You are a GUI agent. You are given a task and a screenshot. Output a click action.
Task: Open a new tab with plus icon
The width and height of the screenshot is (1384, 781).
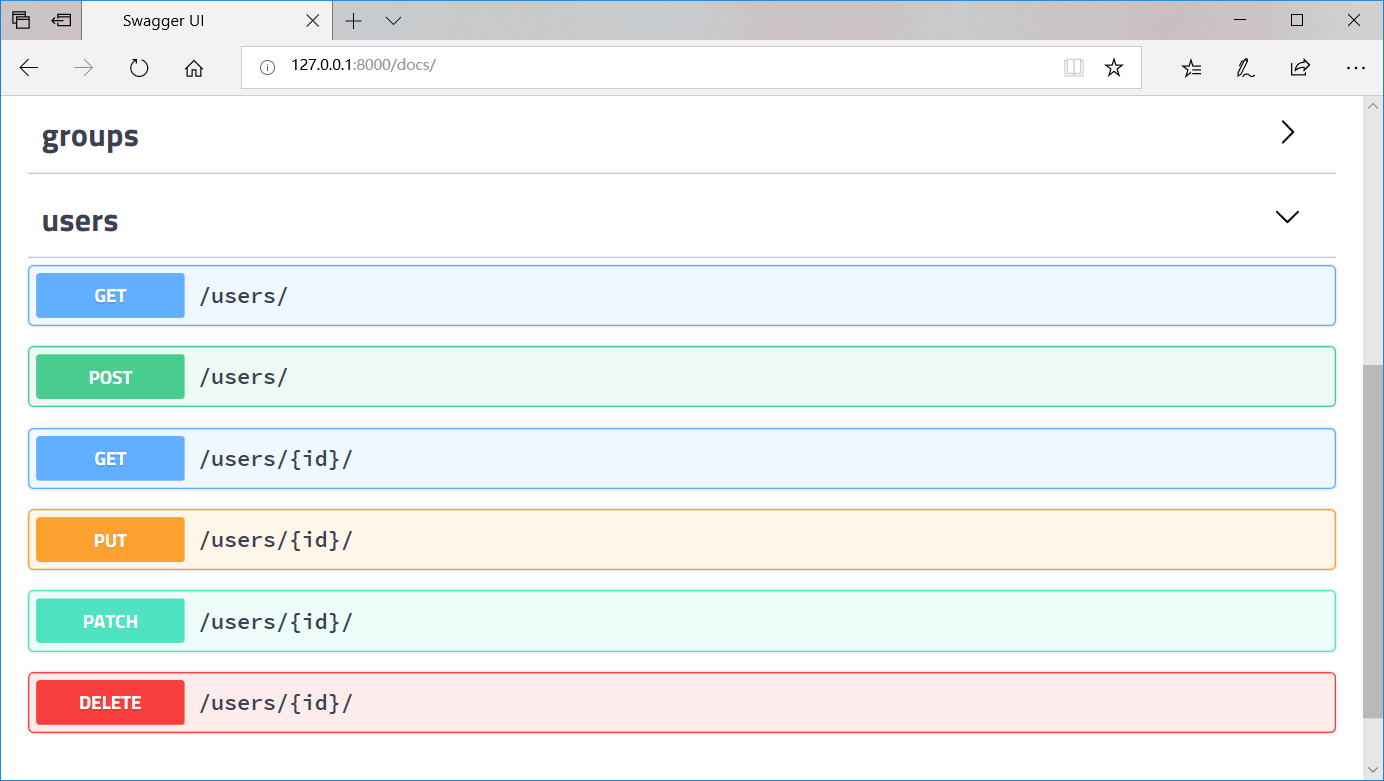(353, 21)
